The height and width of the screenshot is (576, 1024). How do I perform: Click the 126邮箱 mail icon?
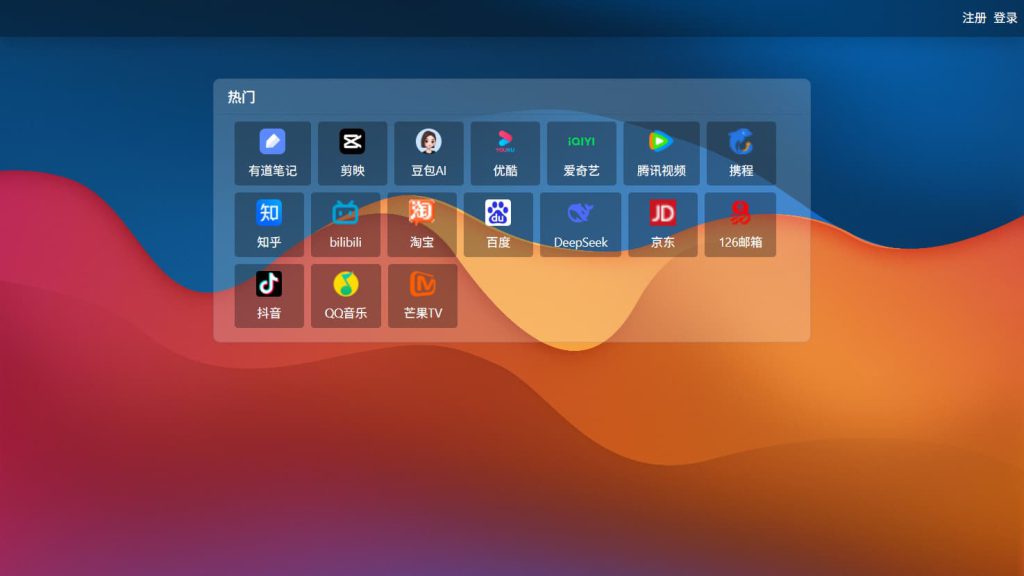click(x=740, y=214)
